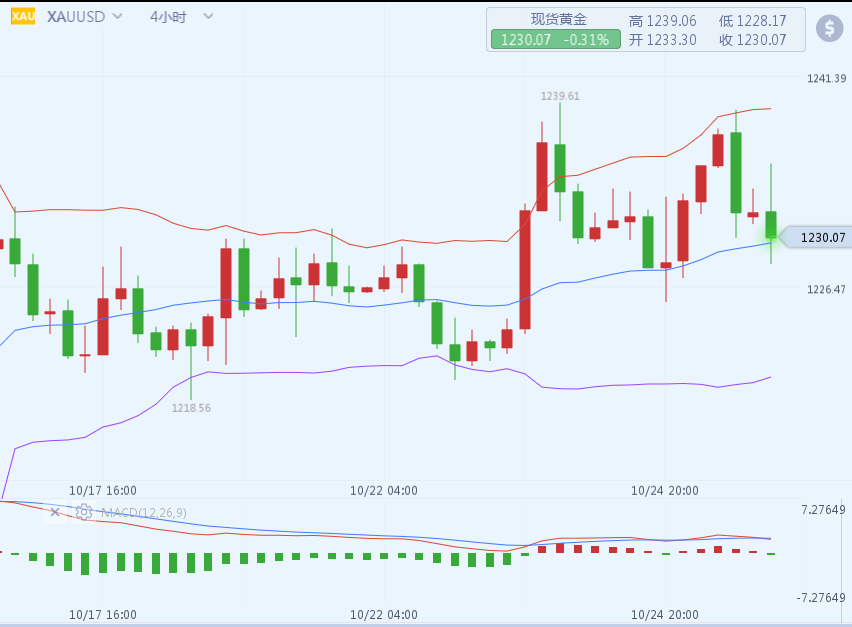This screenshot has height=627, width=852.
Task: Click the 7.27649 MACD upper scale value
Action: [x=823, y=510]
